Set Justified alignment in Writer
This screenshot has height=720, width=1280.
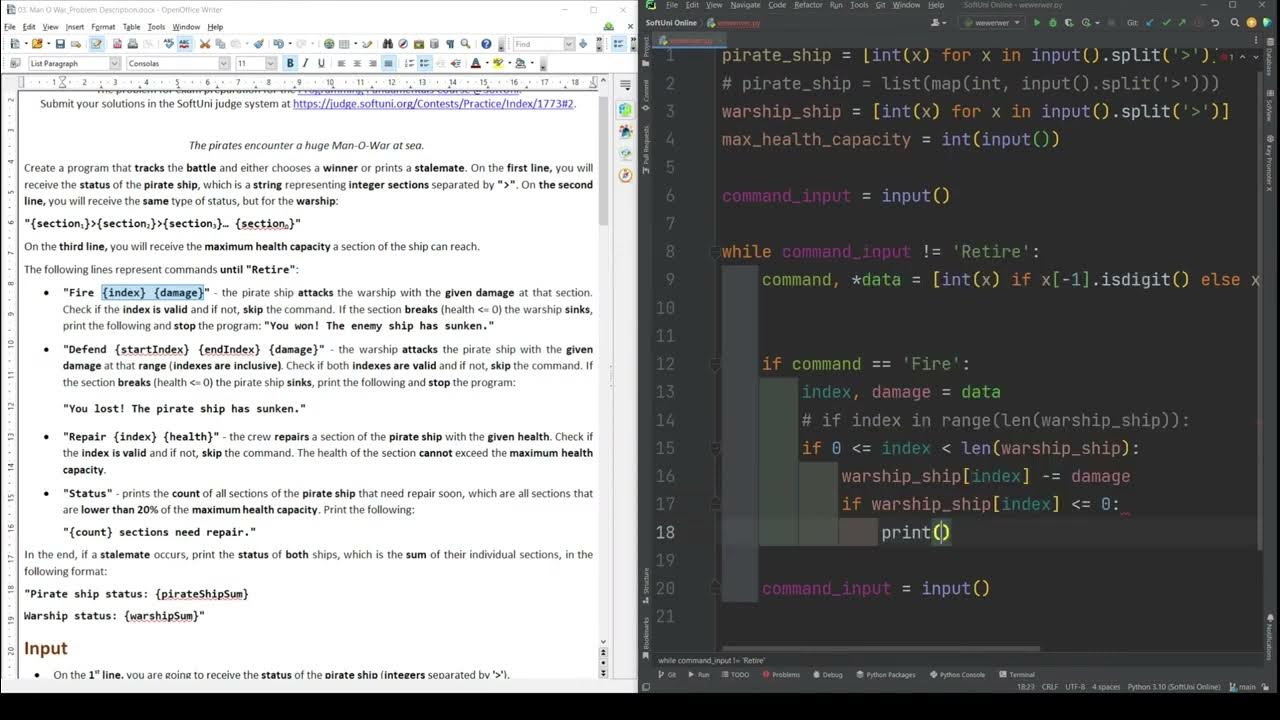pyautogui.click(x=389, y=63)
